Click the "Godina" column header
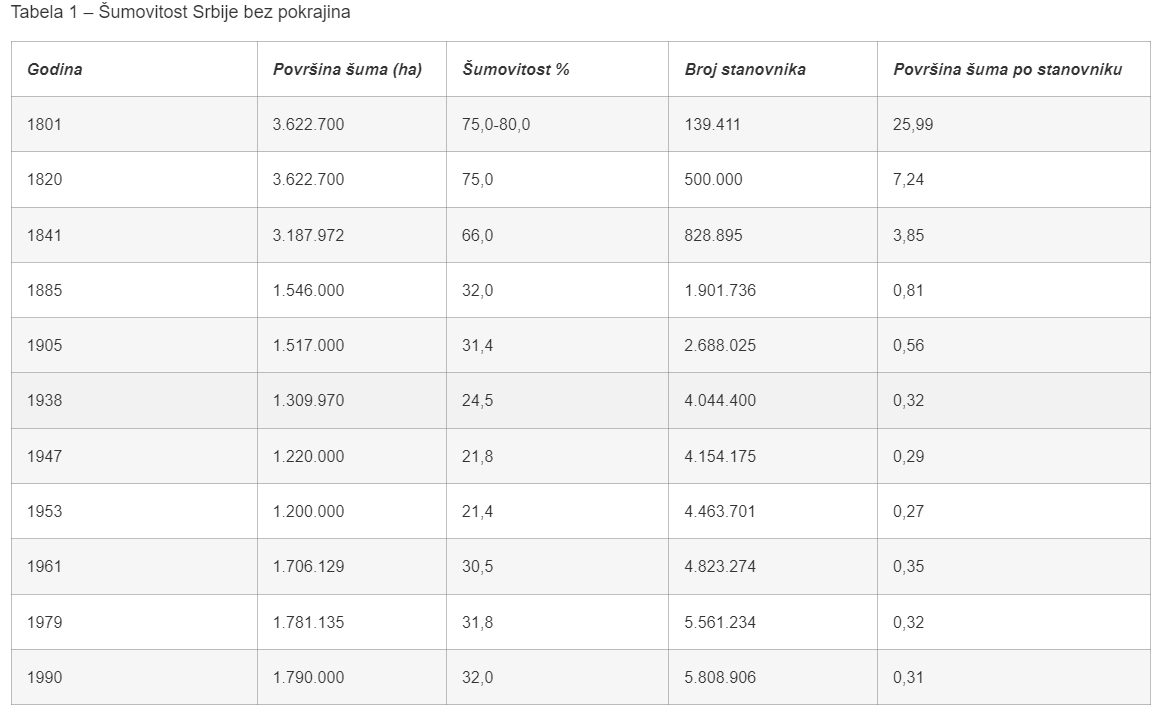The height and width of the screenshot is (718, 1167). 55,70
